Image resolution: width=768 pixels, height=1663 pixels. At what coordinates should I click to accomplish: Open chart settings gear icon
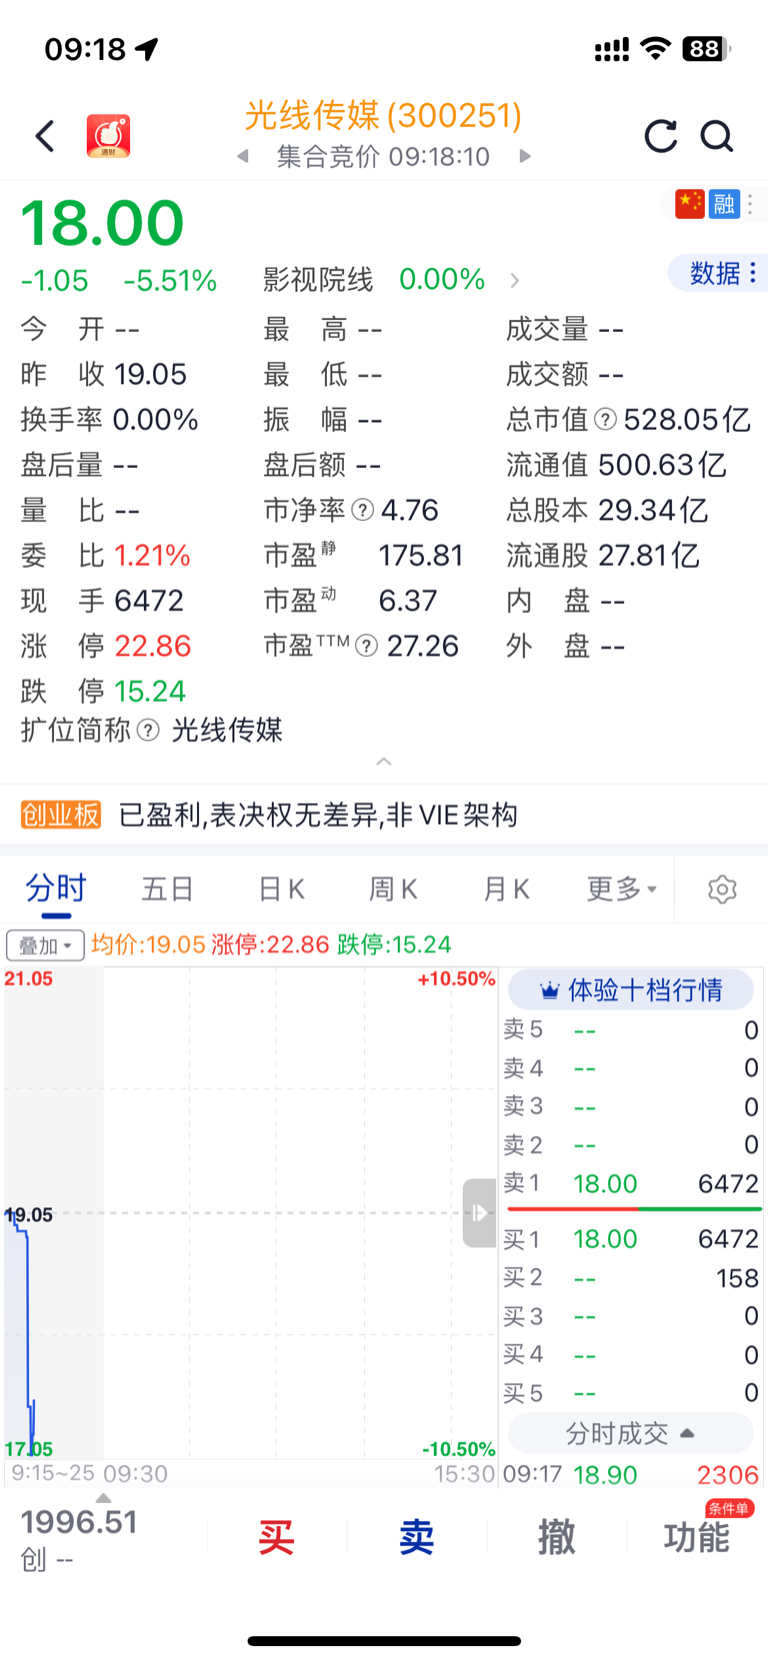[x=722, y=889]
